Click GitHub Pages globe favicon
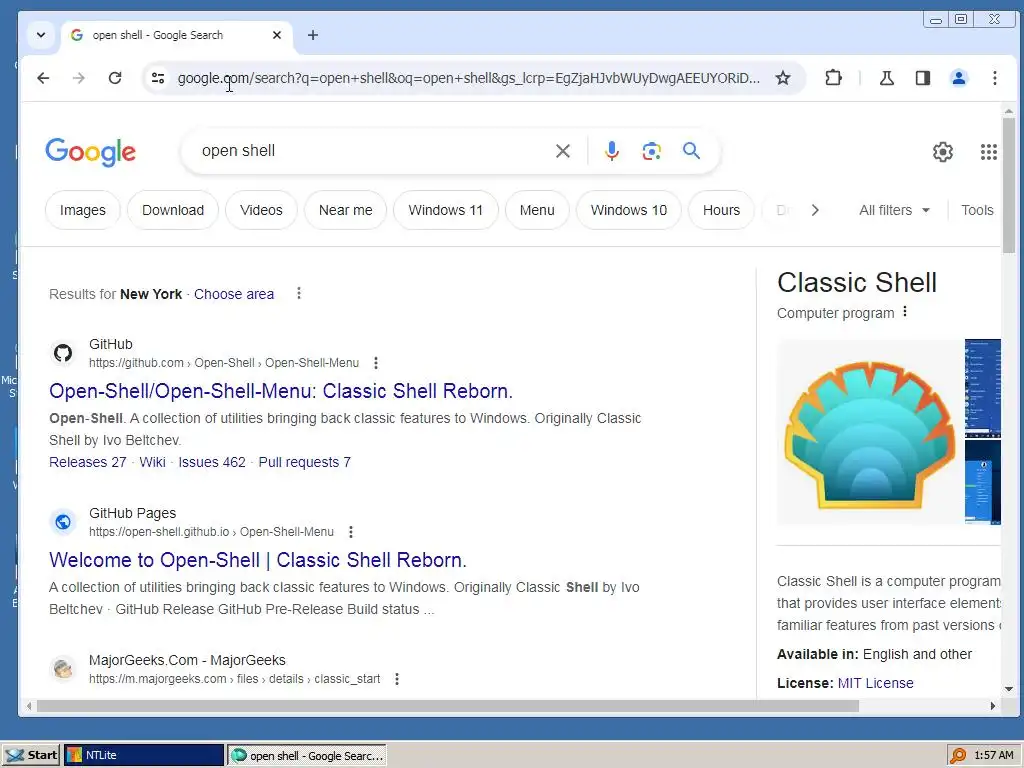 click(63, 522)
